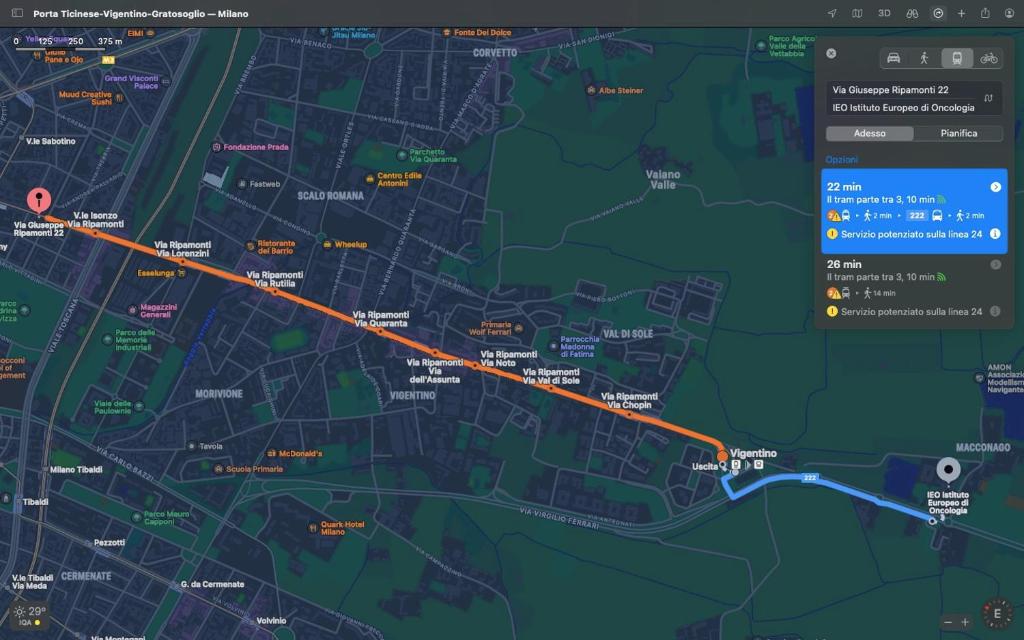Open the Share menu in toolbar
Screen dimensions: 1024x640
coord(985,13)
